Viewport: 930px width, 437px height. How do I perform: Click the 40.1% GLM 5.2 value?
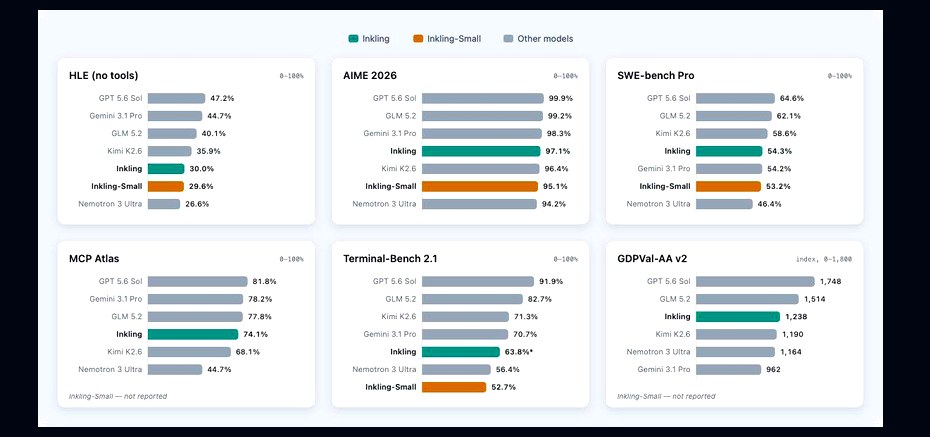(214, 133)
